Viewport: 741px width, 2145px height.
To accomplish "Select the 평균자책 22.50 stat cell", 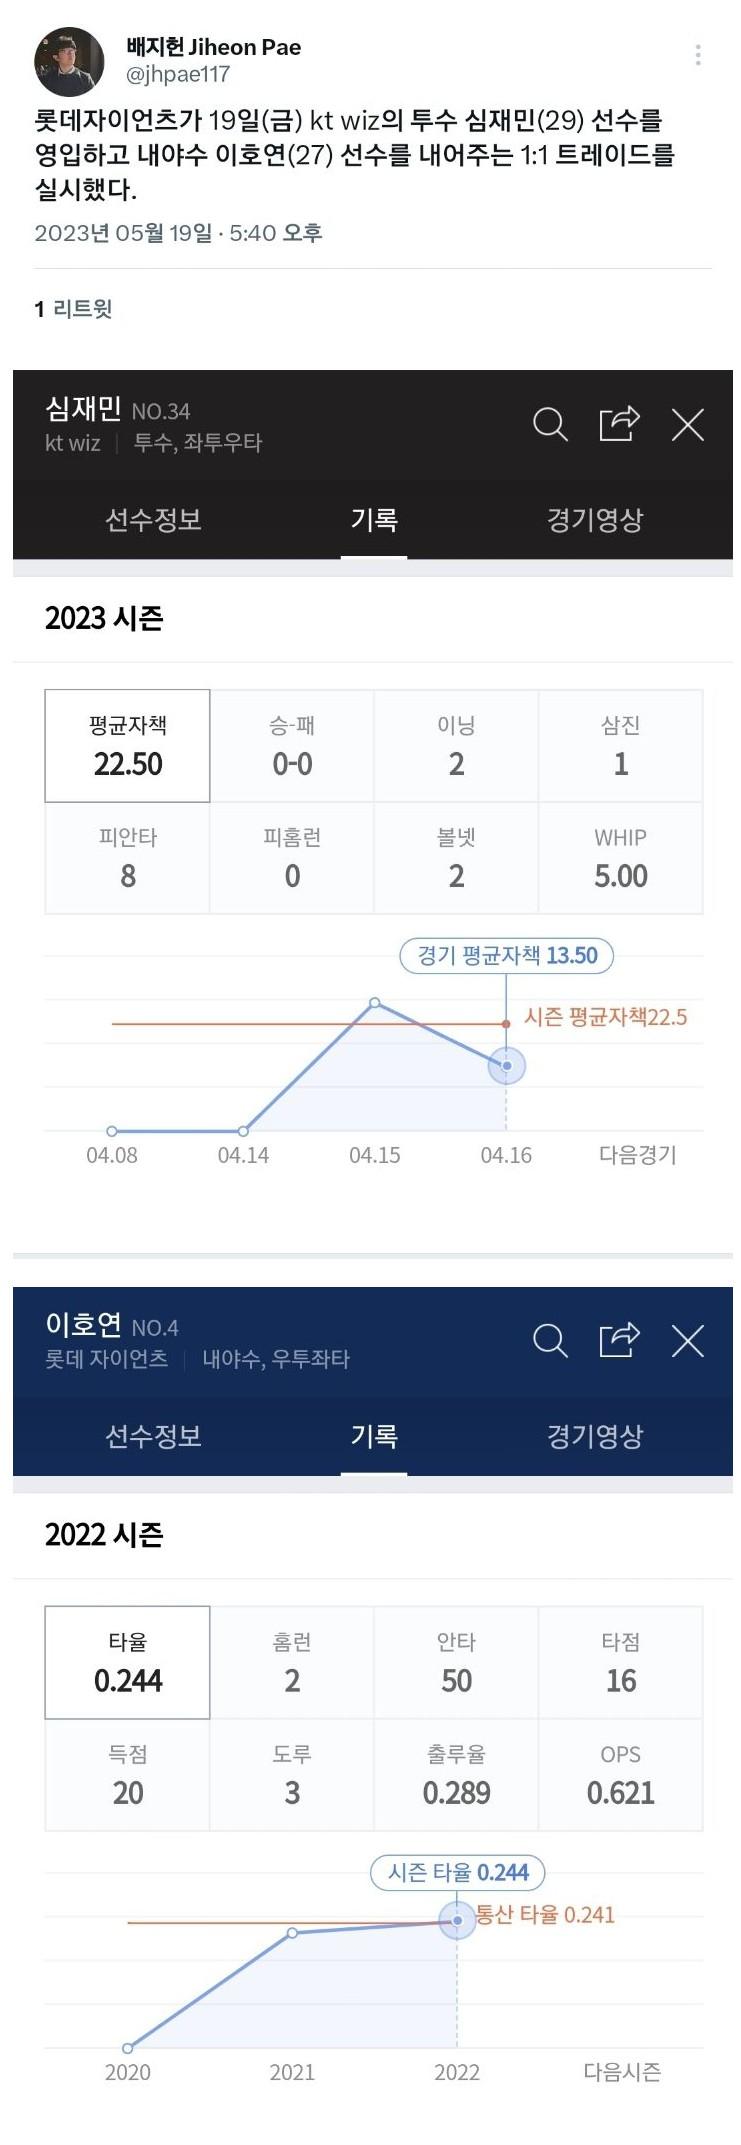I will 128,746.
